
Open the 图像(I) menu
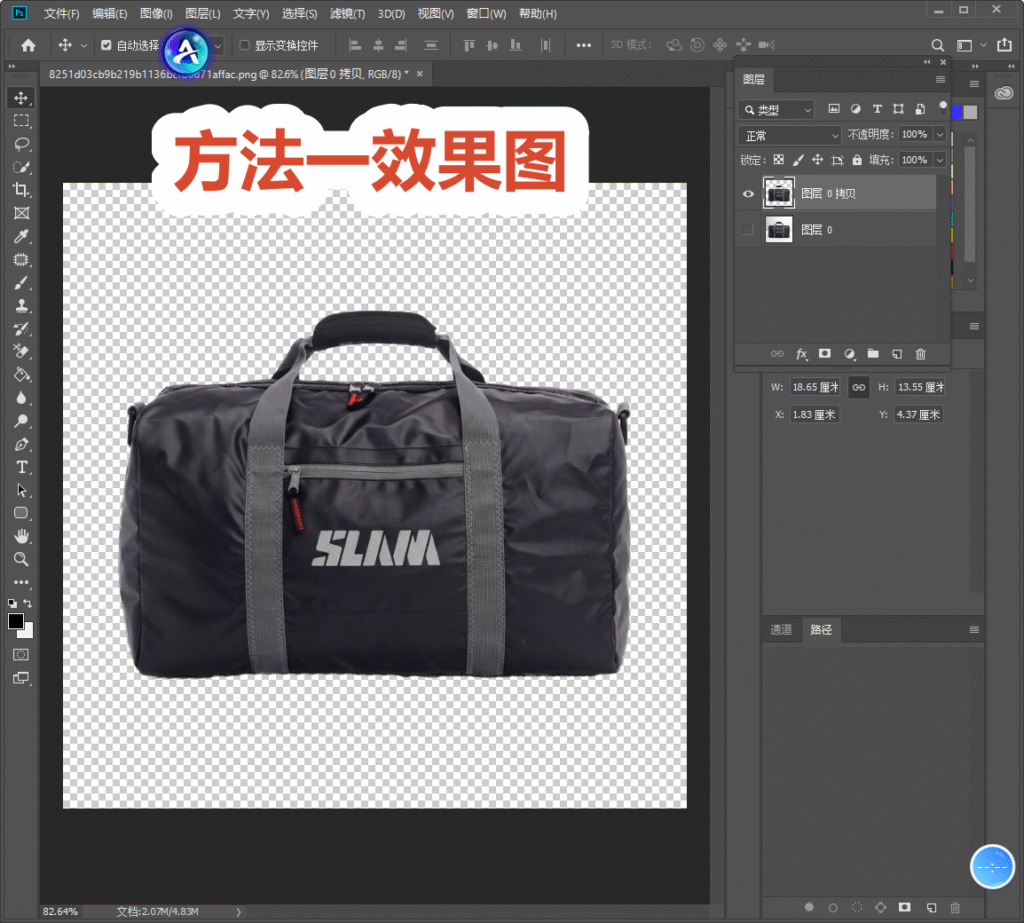(156, 14)
